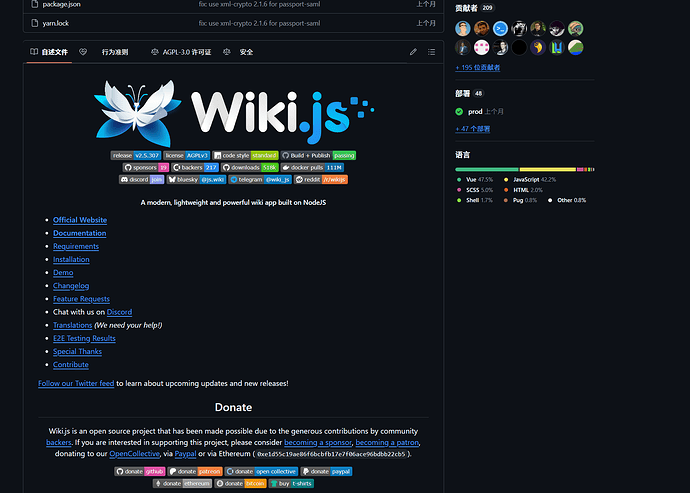Open the Contribute link

71,364
